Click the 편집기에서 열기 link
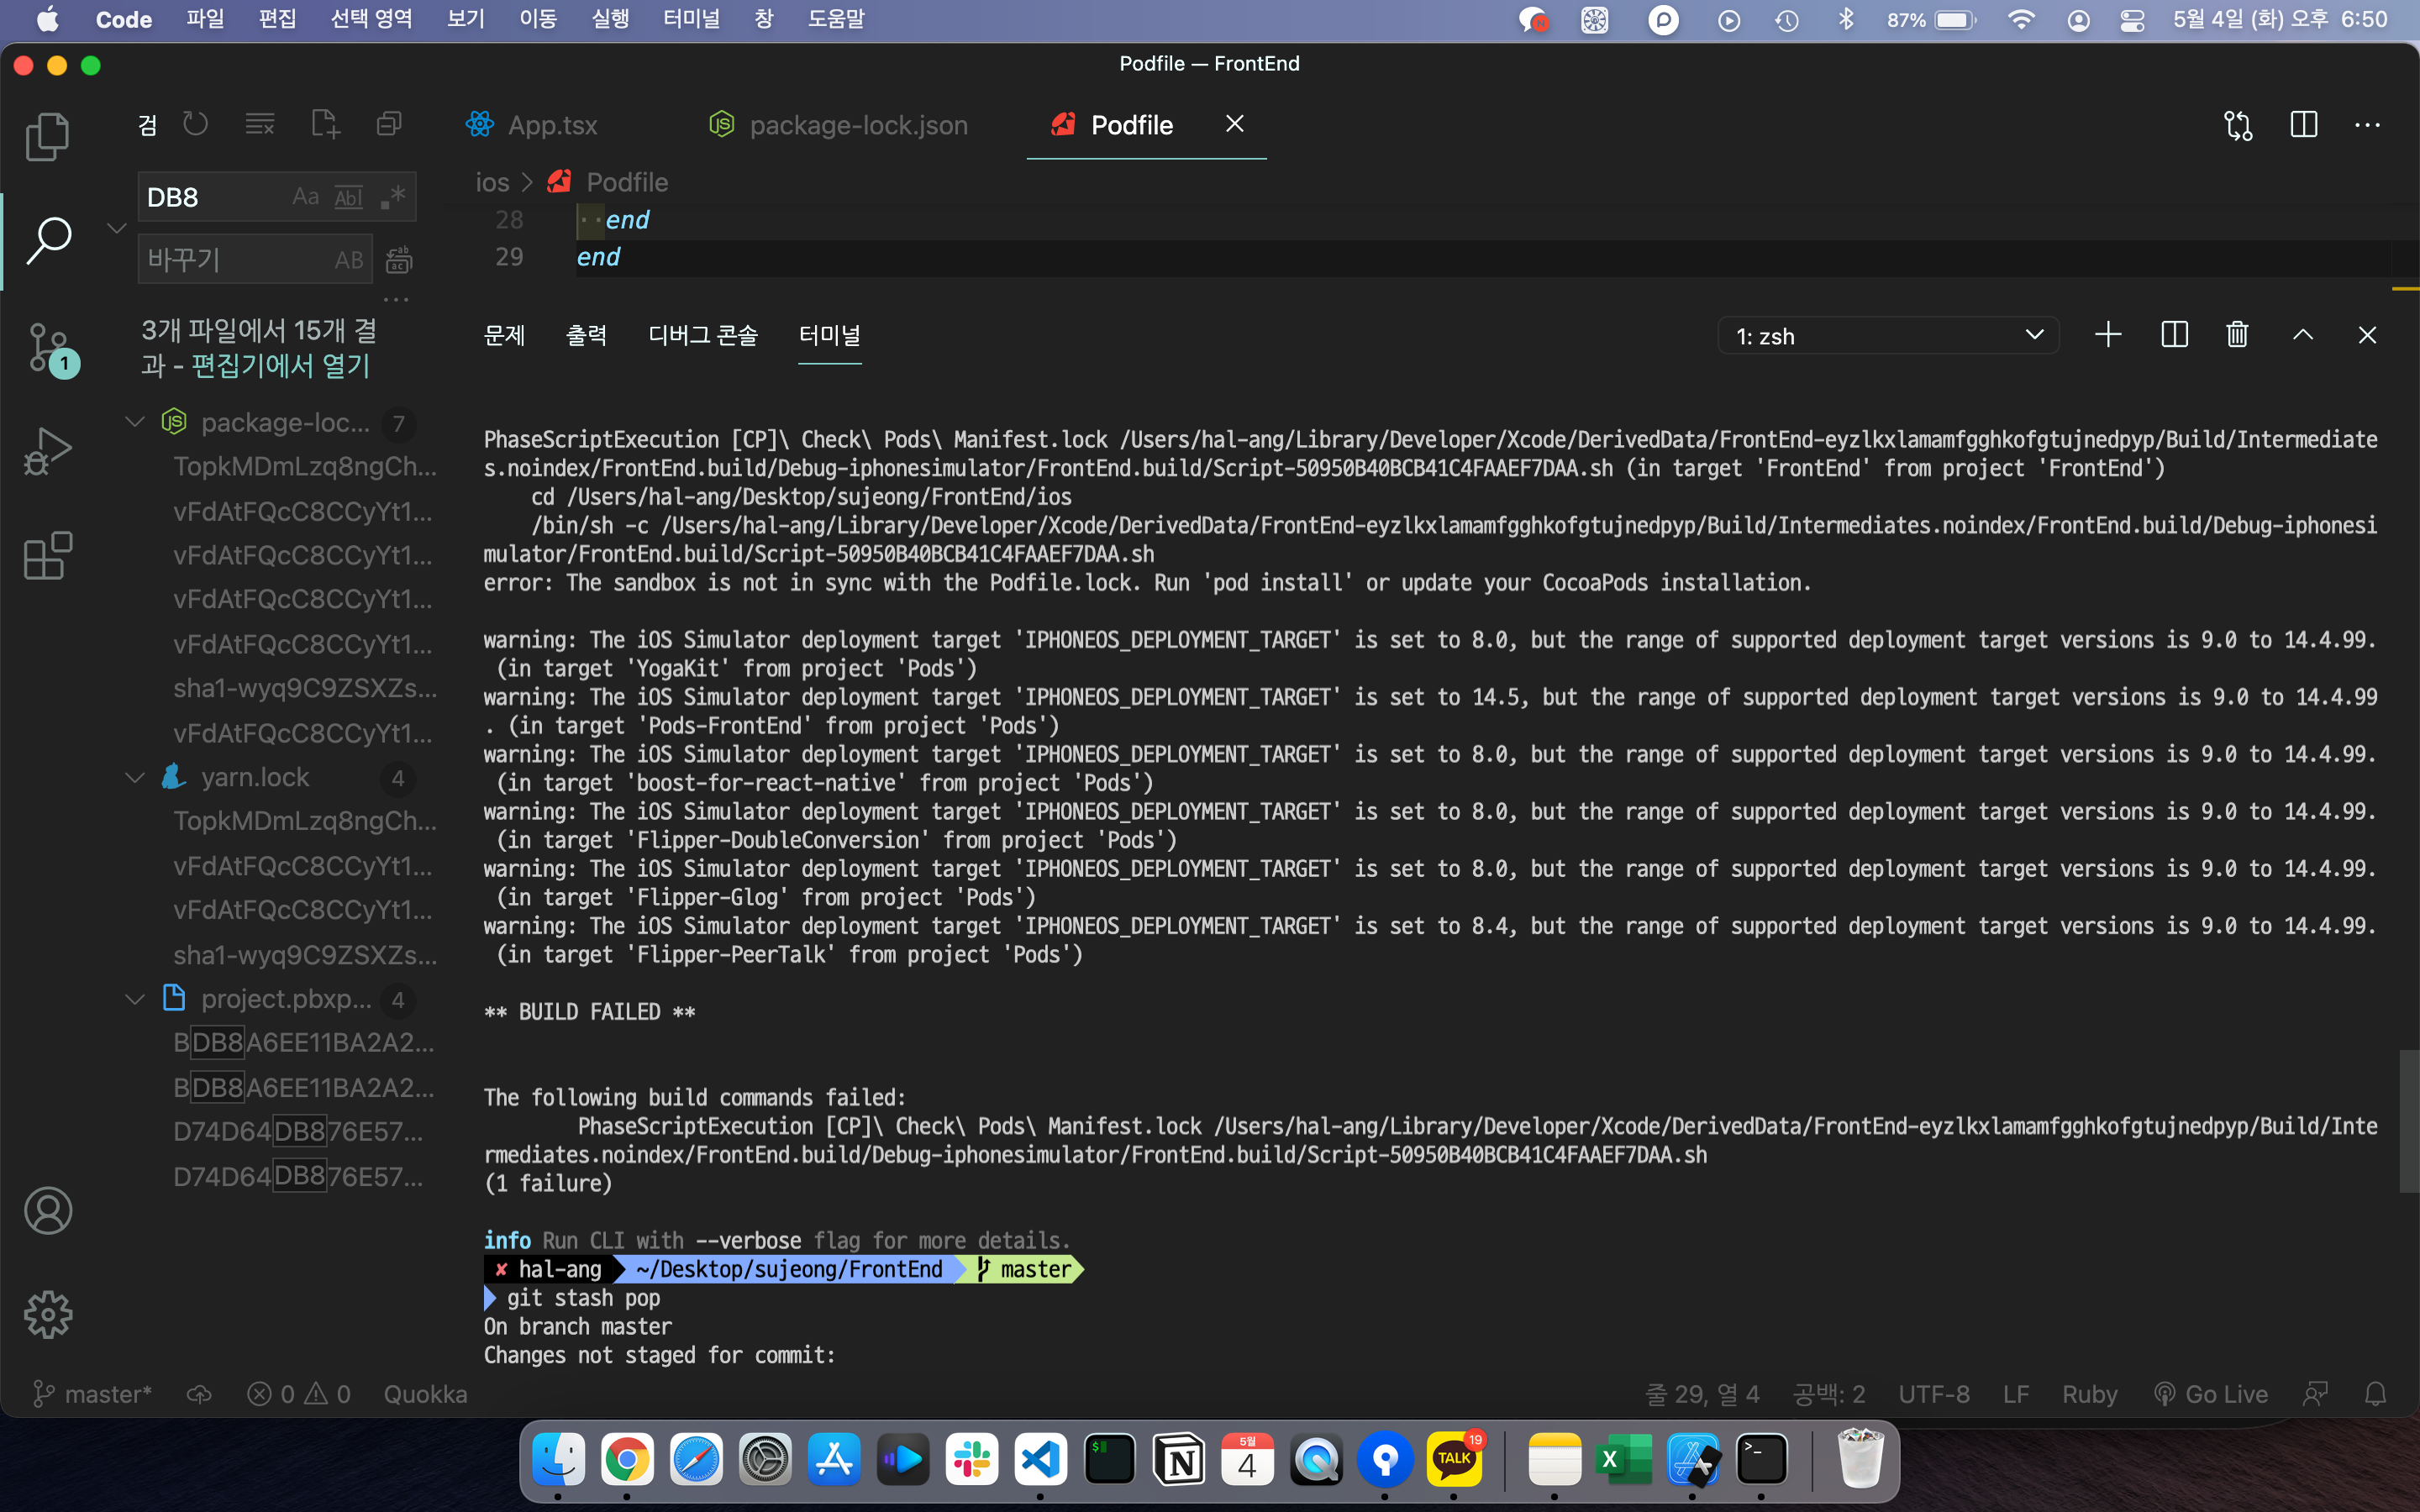 [x=281, y=366]
